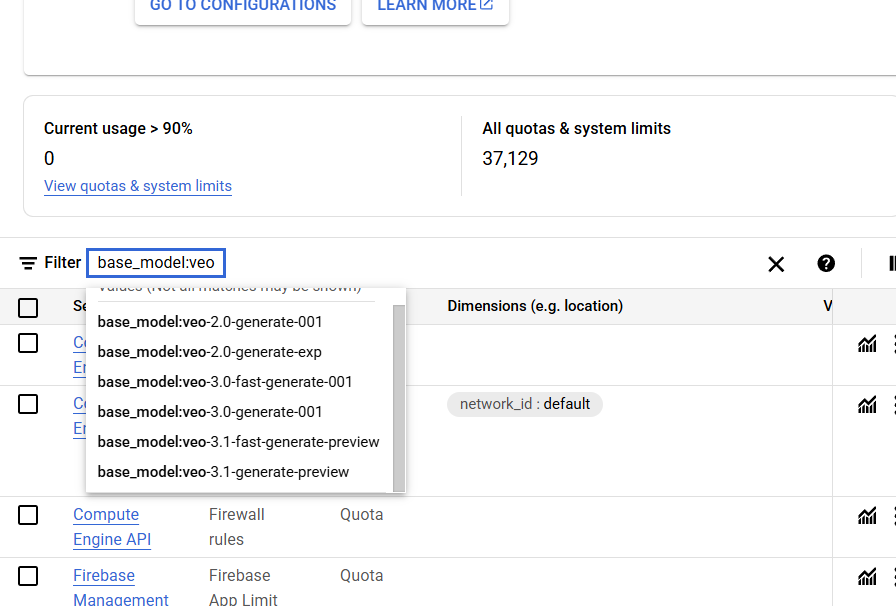
Task: Open external link icon on LEARN MORE
Action: tap(486, 5)
